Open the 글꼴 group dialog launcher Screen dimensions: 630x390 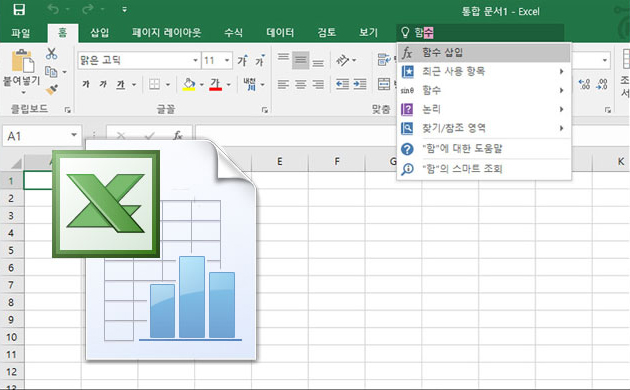click(264, 110)
